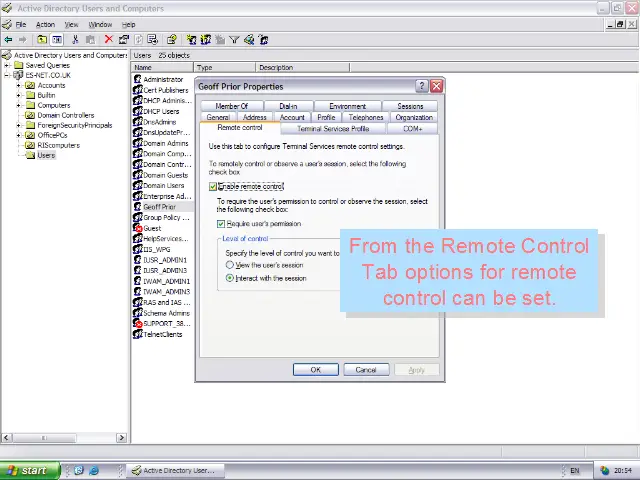Screen dimensions: 640x480
Task: Collapse the ES-NET.CO.UK domain node
Action: (6, 75)
